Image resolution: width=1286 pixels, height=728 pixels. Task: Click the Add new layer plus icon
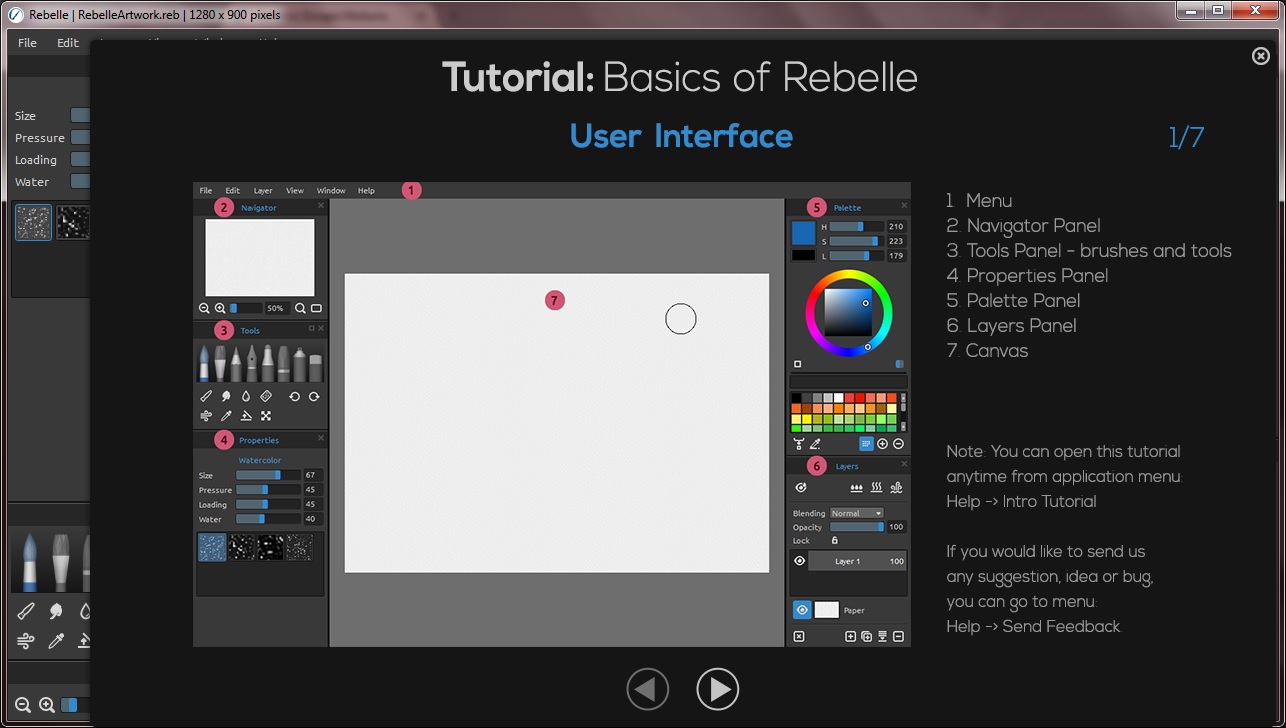(x=850, y=636)
